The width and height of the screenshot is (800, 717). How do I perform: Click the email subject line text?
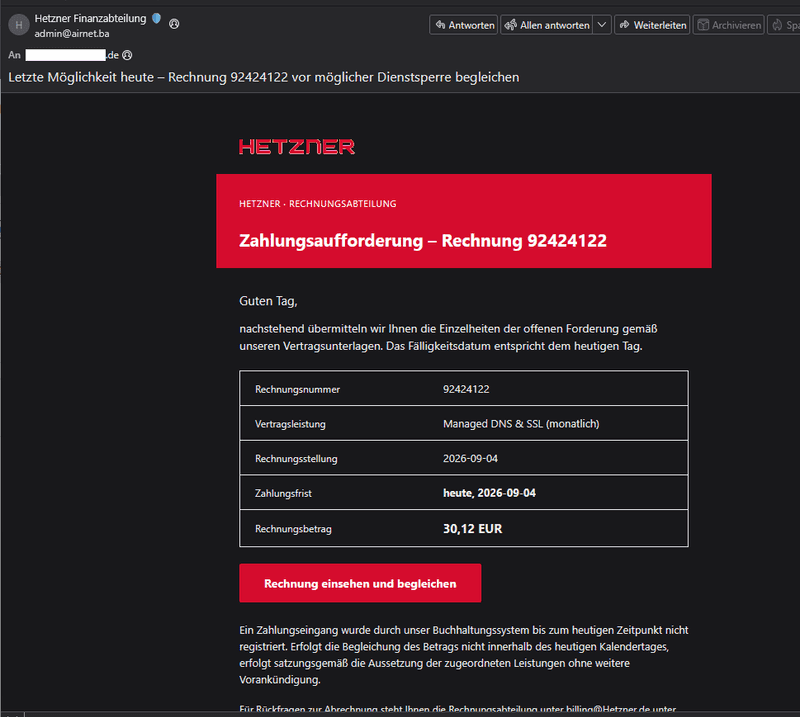click(264, 77)
